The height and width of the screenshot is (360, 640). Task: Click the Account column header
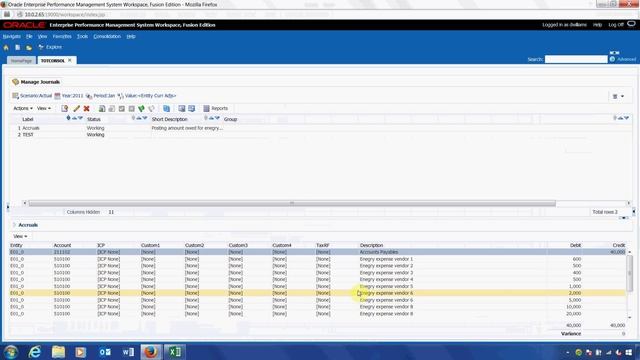click(62, 245)
